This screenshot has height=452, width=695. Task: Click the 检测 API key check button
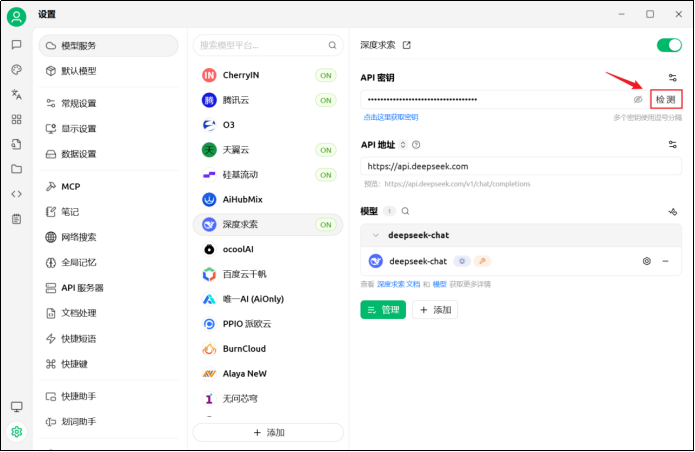[666, 99]
